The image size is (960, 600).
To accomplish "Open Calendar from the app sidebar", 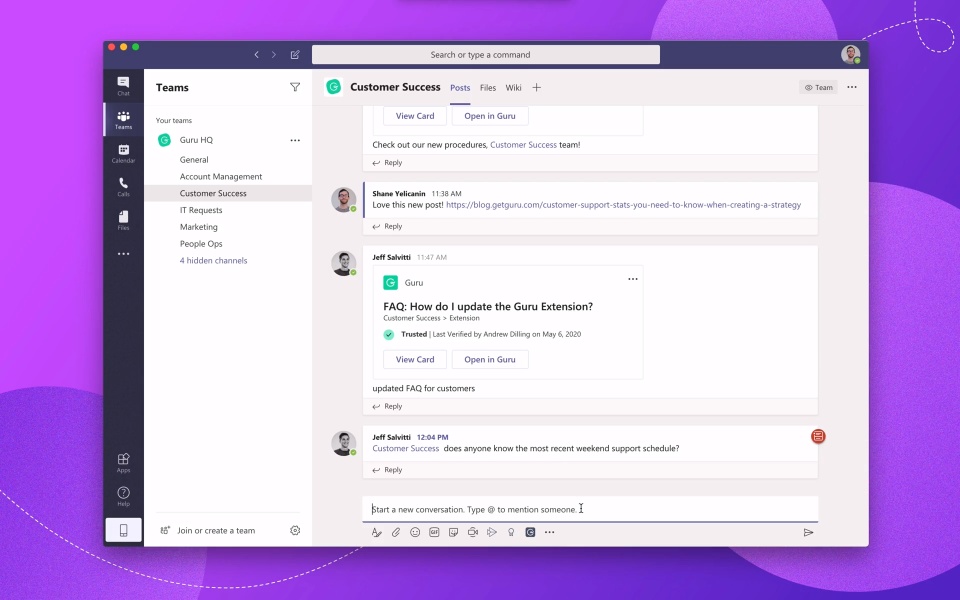I will point(123,153).
